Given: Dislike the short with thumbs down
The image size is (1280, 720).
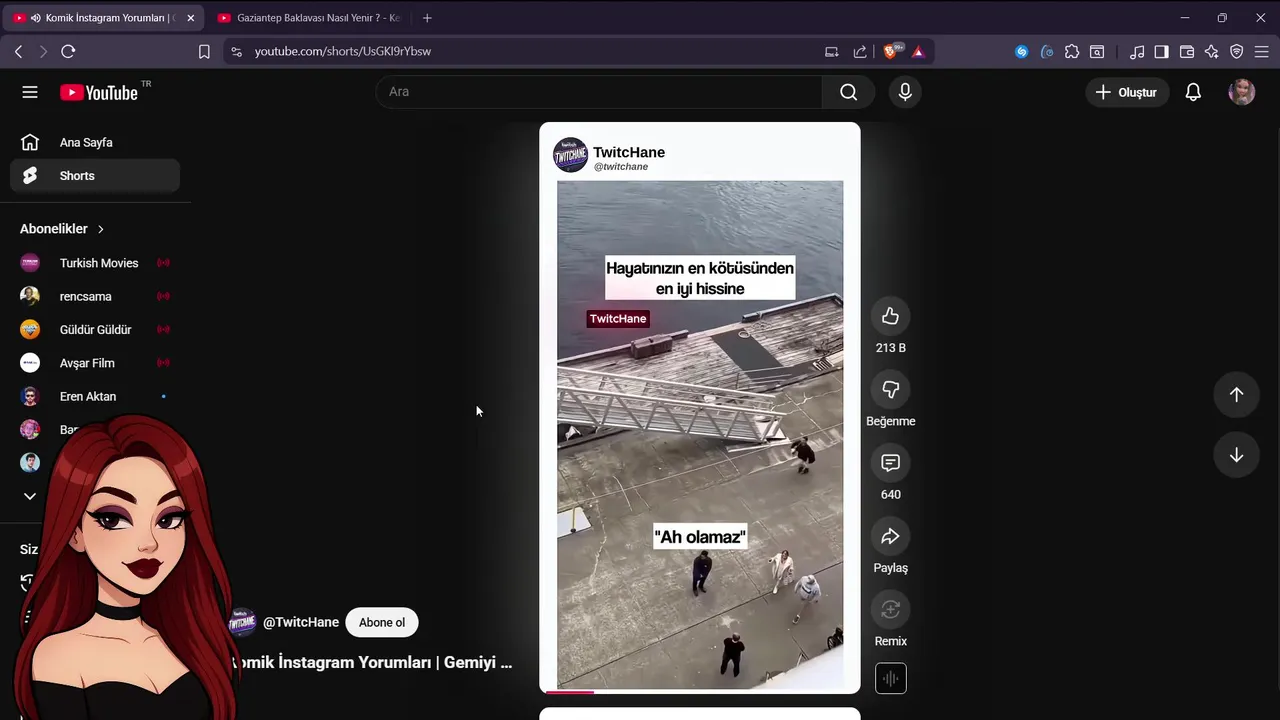Looking at the screenshot, I should pyautogui.click(x=890, y=389).
